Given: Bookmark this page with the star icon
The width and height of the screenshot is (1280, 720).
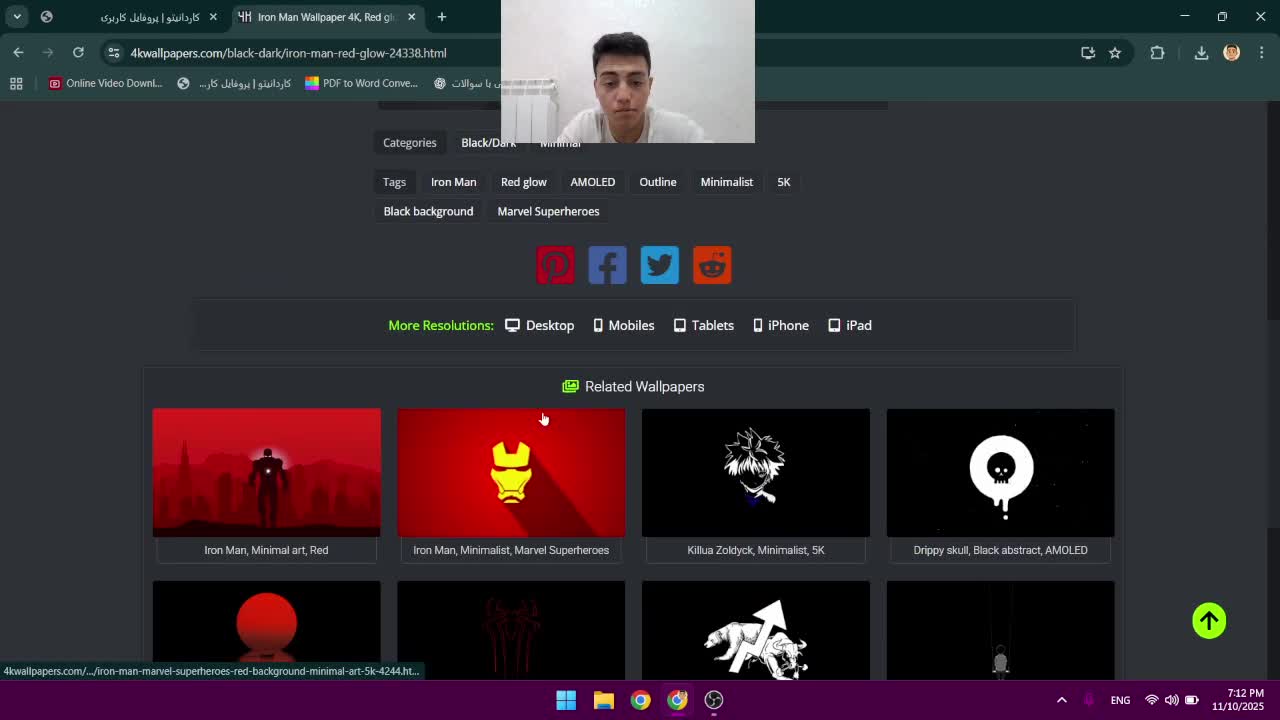Looking at the screenshot, I should coord(1115,53).
